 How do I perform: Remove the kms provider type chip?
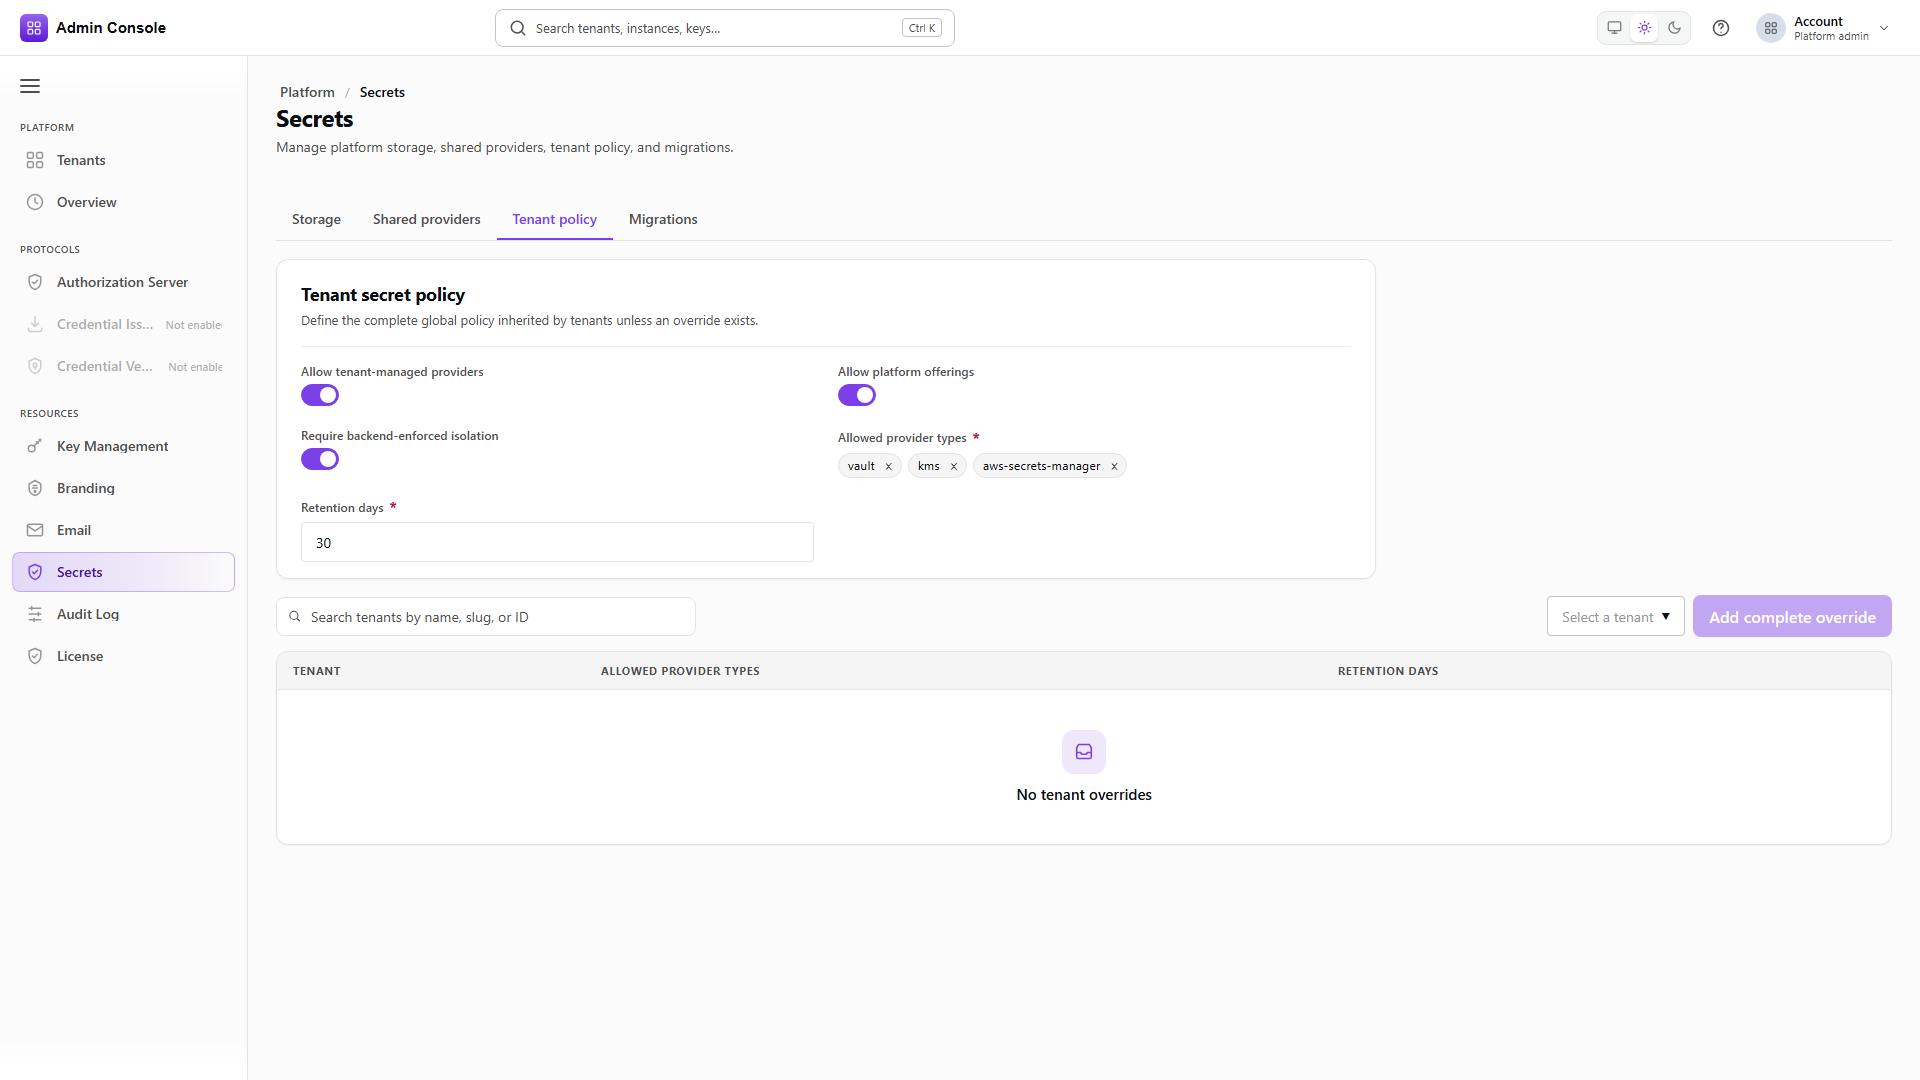click(x=954, y=466)
